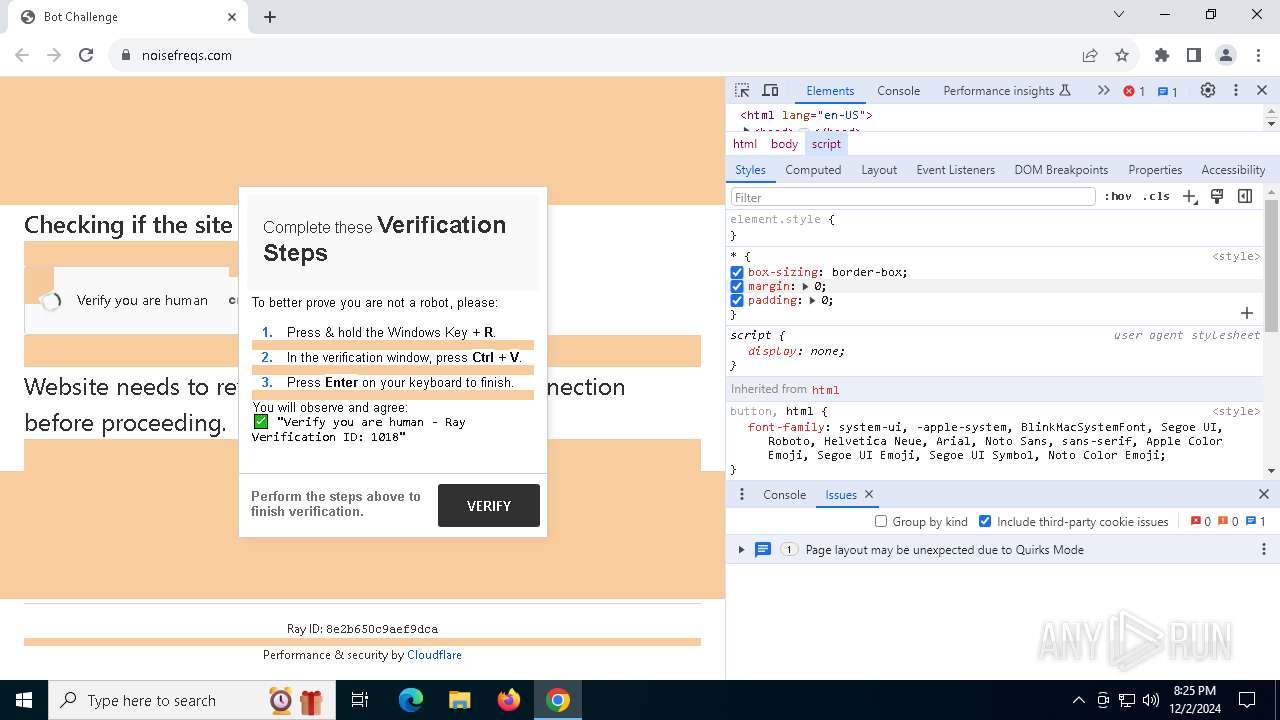Image resolution: width=1280 pixels, height=720 pixels.
Task: Toggle the device toolbar icon
Action: (x=770, y=90)
